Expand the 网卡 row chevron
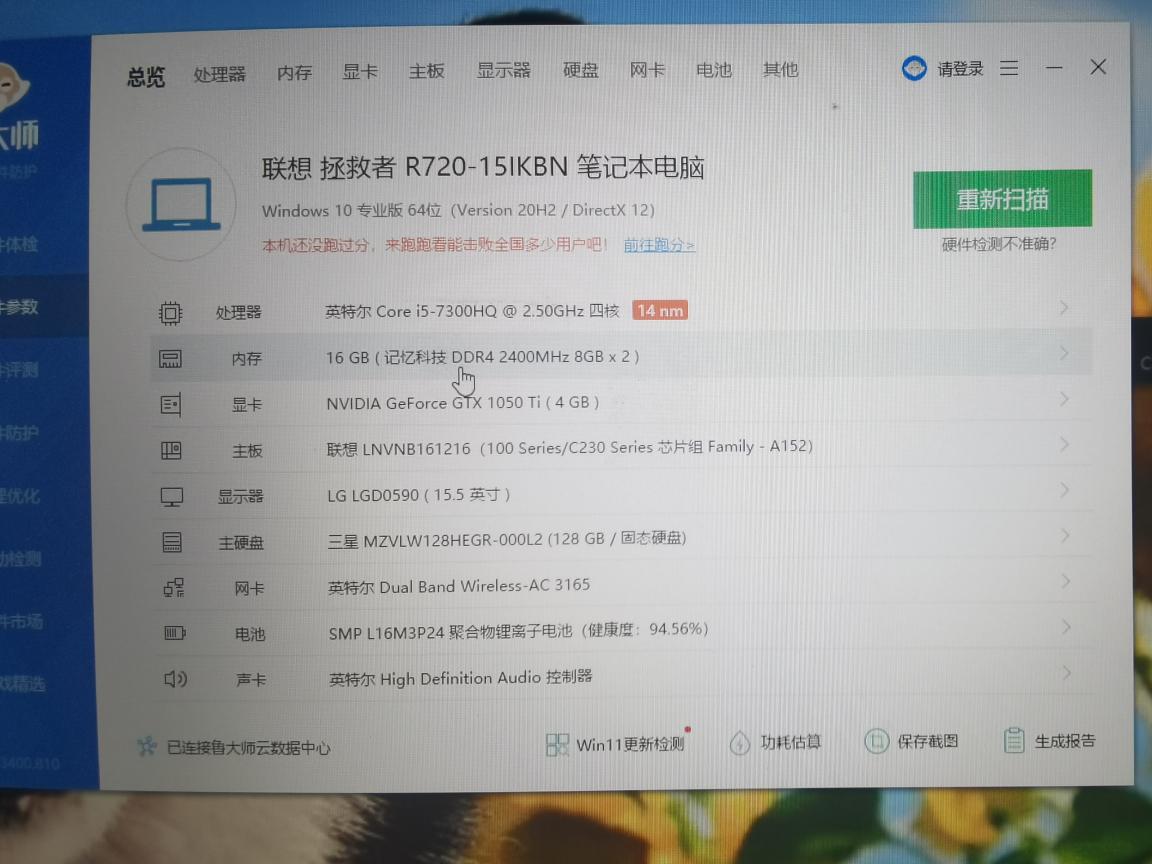 (x=1065, y=581)
